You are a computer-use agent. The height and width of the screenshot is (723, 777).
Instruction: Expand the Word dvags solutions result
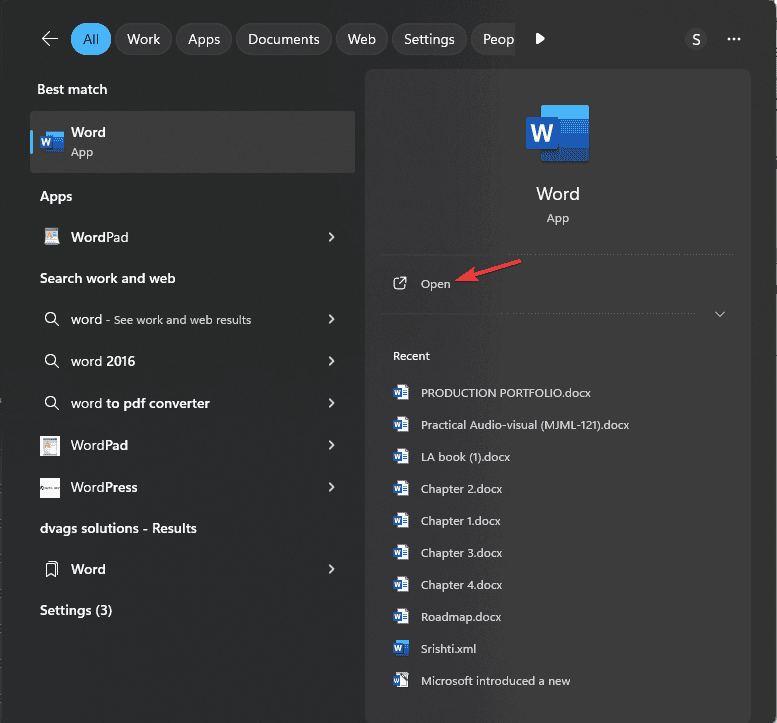[331, 569]
